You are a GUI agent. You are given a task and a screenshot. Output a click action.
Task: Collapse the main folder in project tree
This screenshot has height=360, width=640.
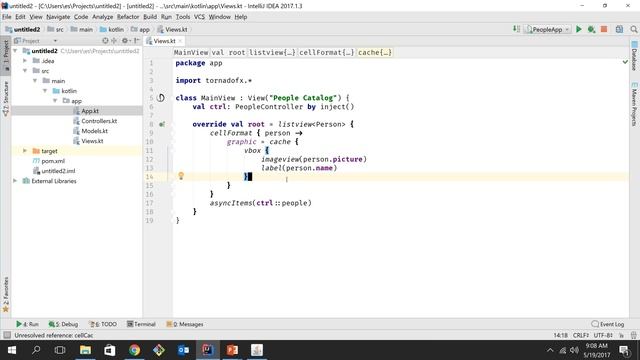(x=35, y=81)
